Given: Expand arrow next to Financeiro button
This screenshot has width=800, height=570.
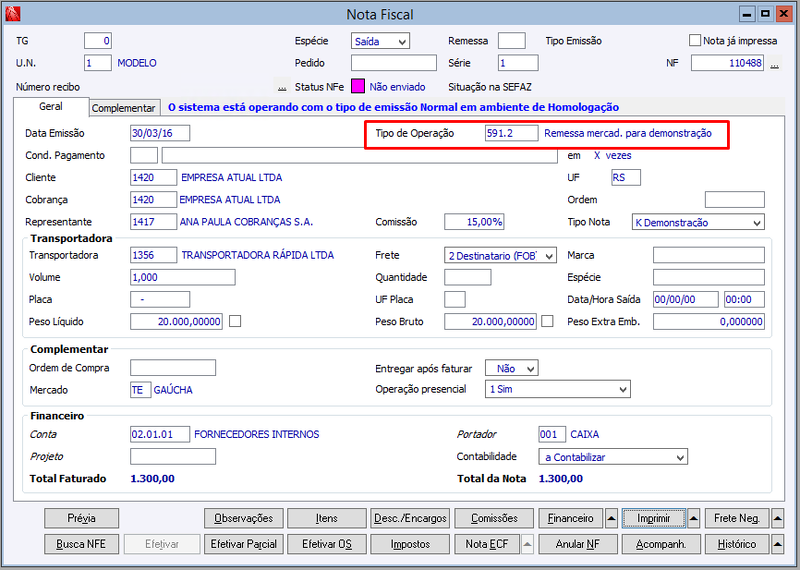Looking at the screenshot, I should pos(611,518).
